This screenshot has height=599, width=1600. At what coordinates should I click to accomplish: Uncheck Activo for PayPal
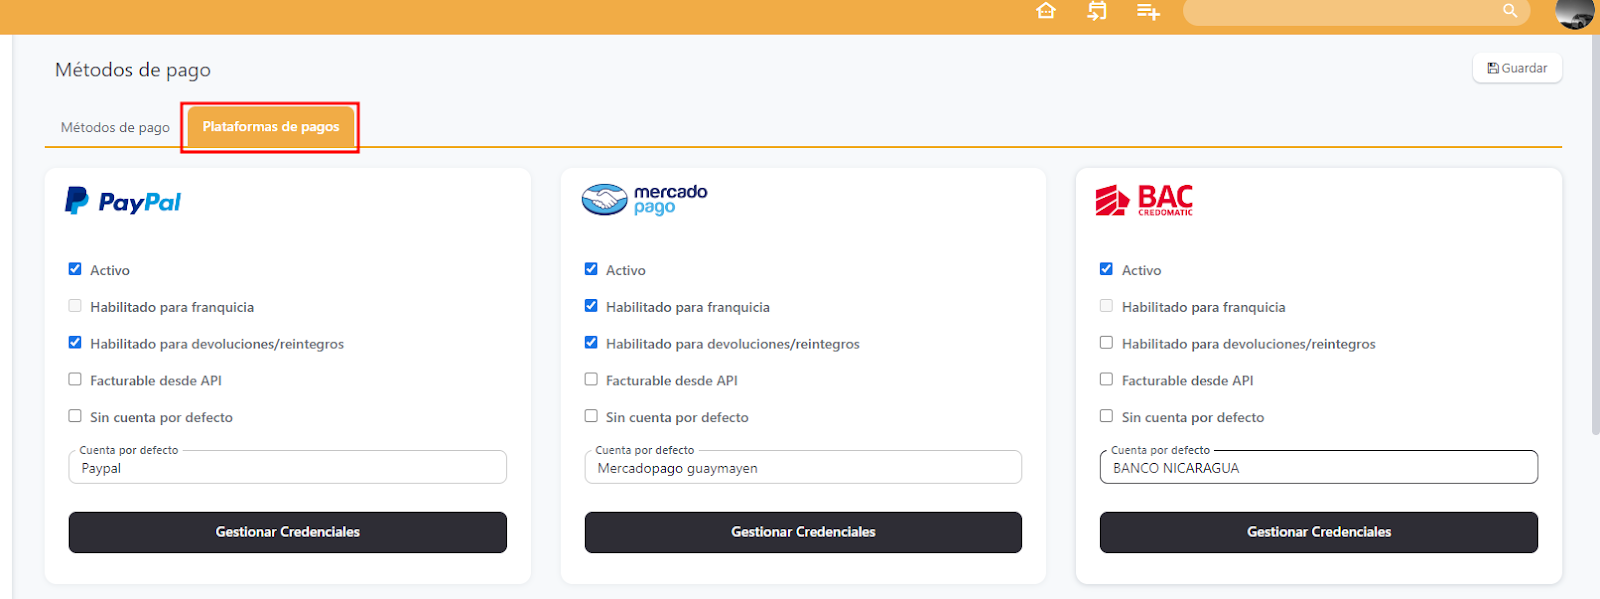click(x=75, y=269)
